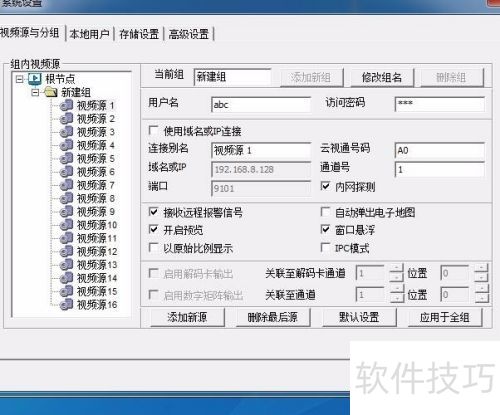
Task: Decrease 关联至解码卡通道 spinner value
Action: [396, 277]
